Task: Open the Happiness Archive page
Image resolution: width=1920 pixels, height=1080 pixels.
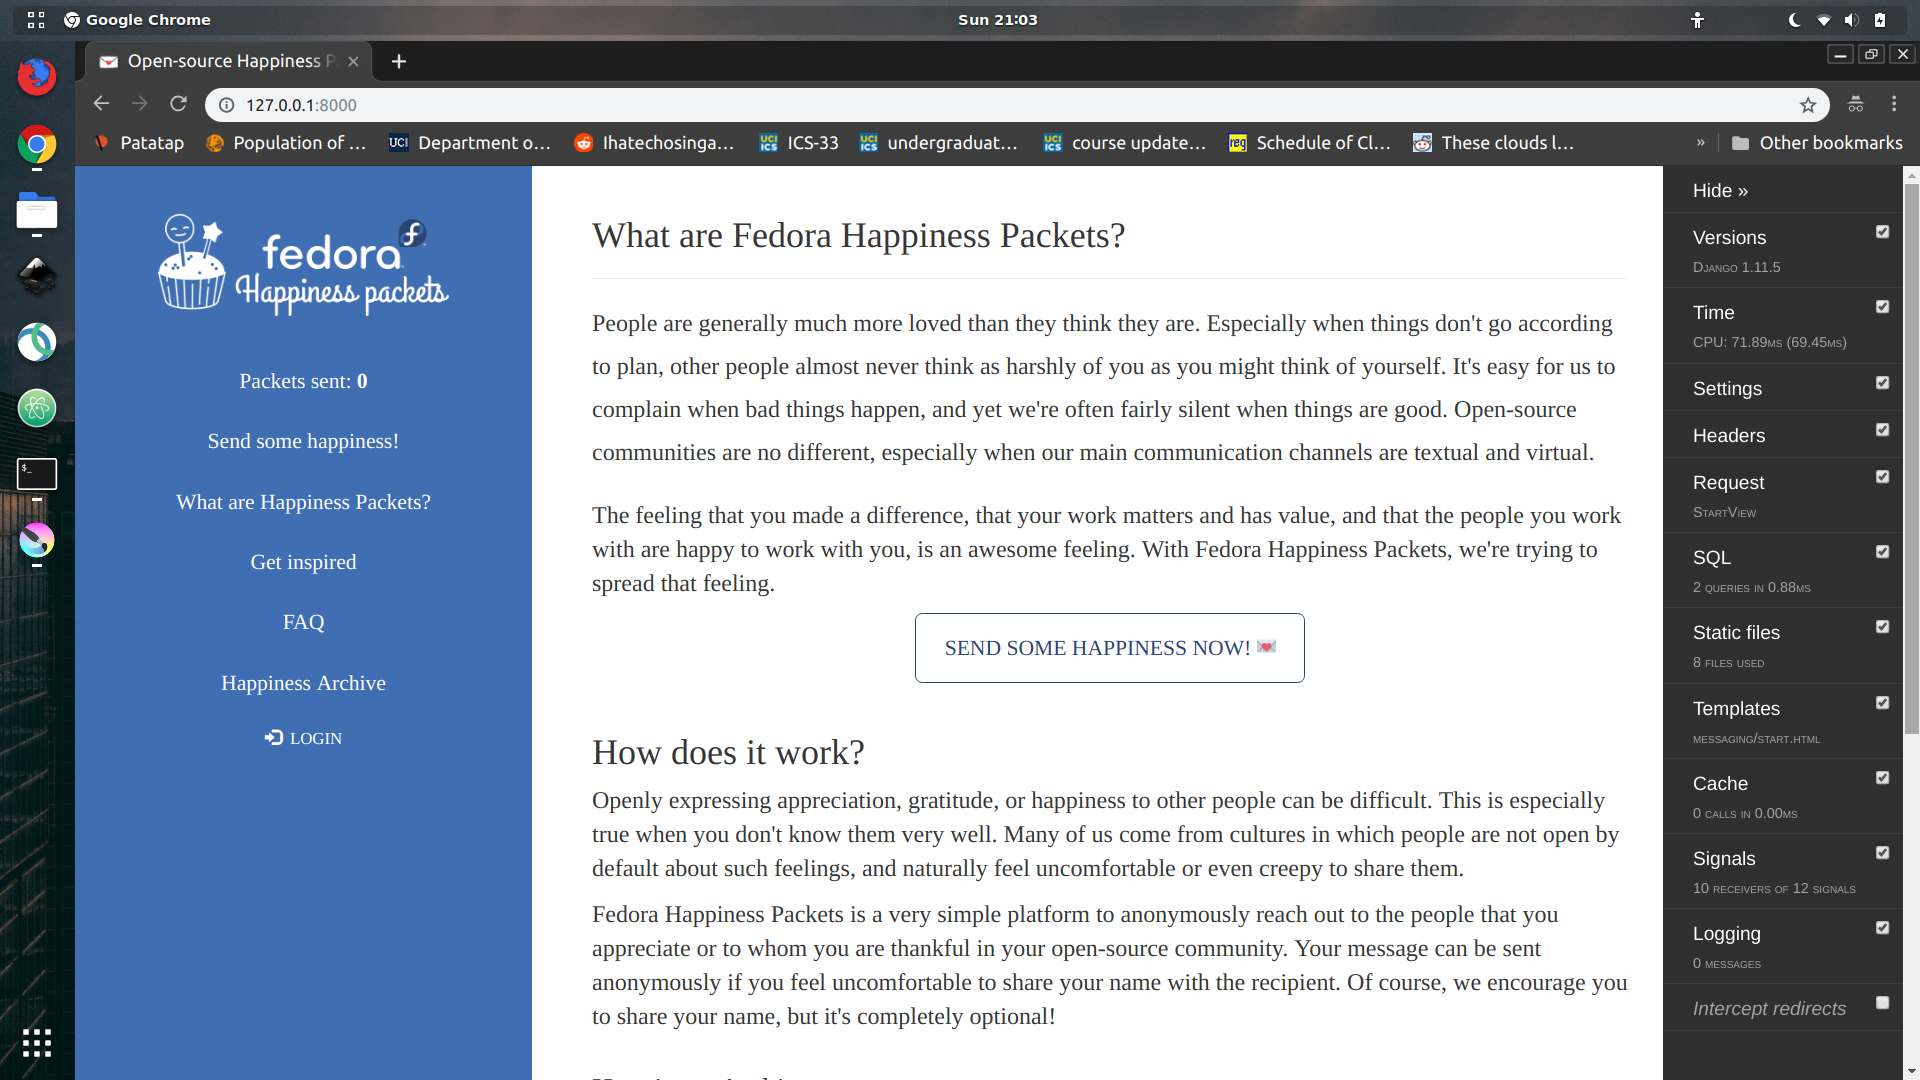Action: pos(303,683)
